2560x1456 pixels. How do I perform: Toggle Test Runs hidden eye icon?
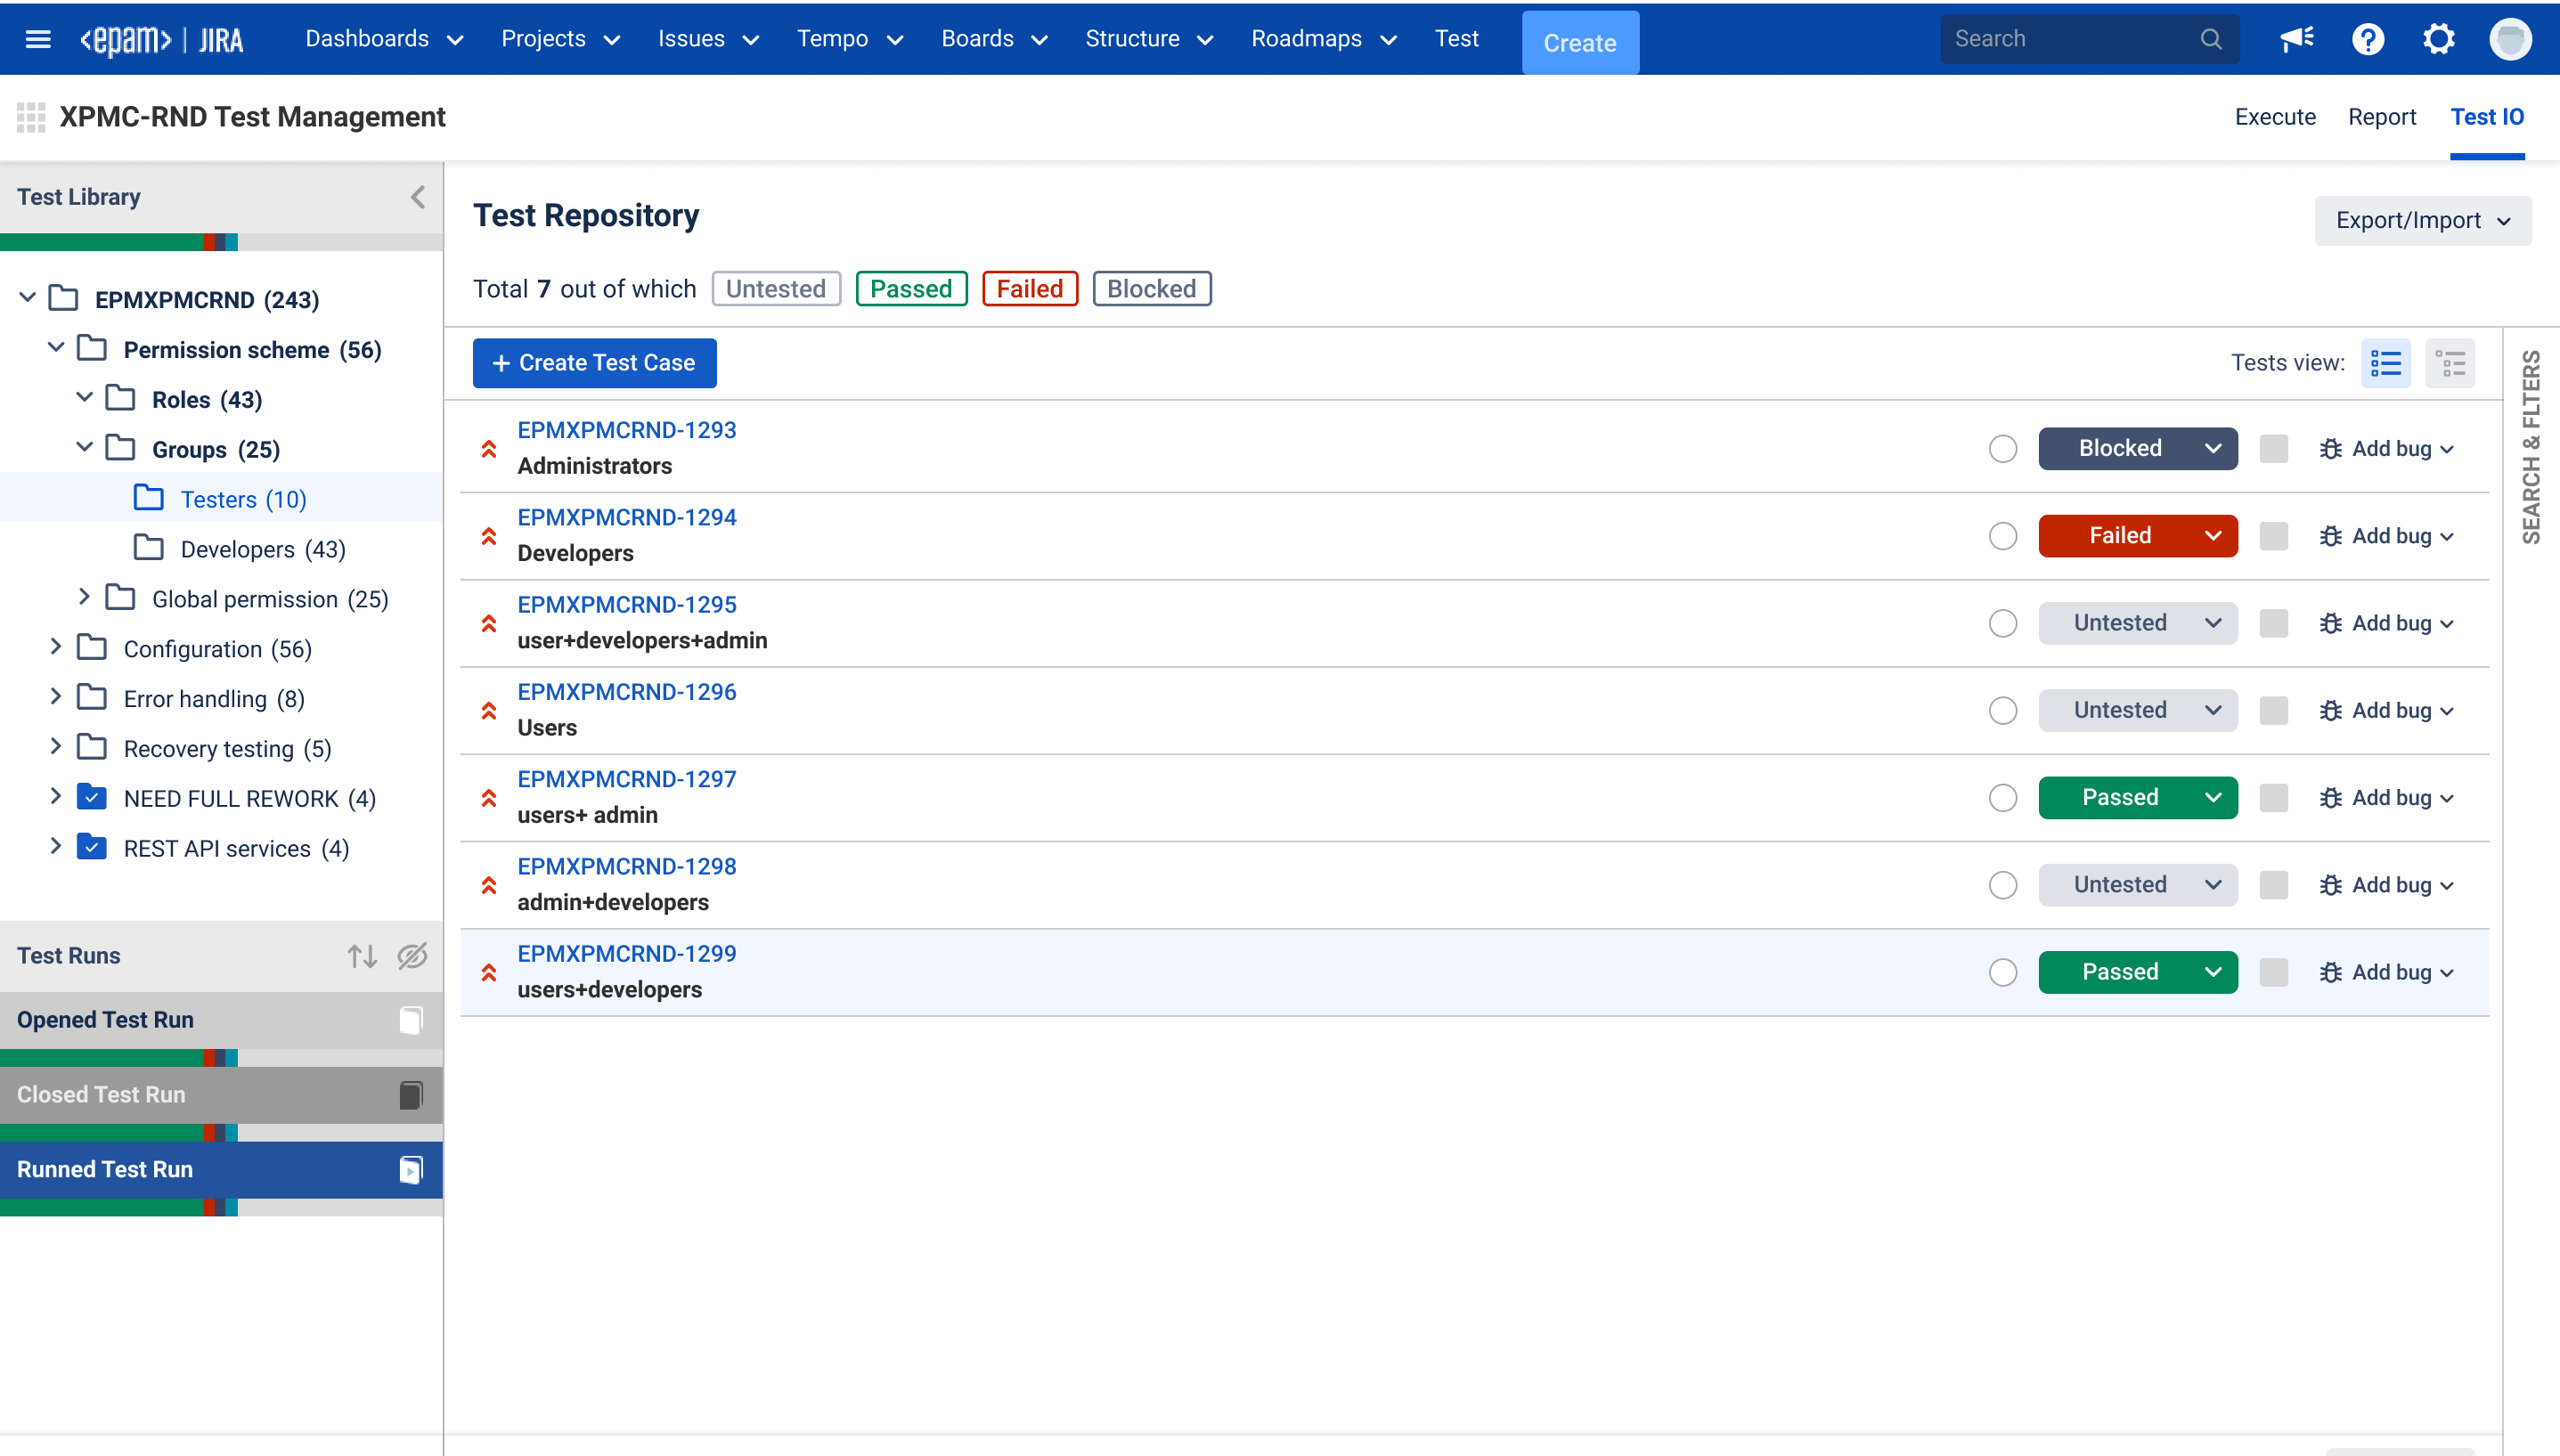[412, 956]
